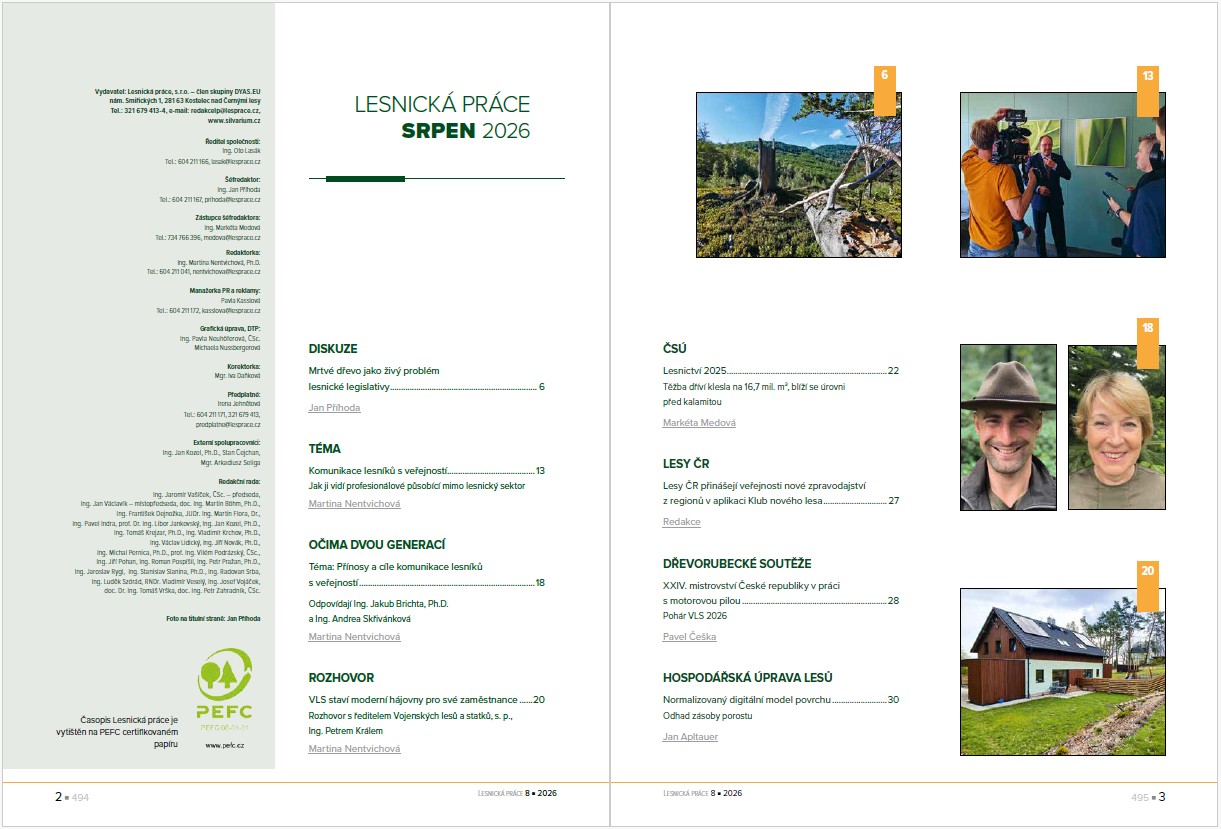Click 'Odhad zásoby porostu' subtitle text
The width and height of the screenshot is (1221, 829).
(707, 716)
